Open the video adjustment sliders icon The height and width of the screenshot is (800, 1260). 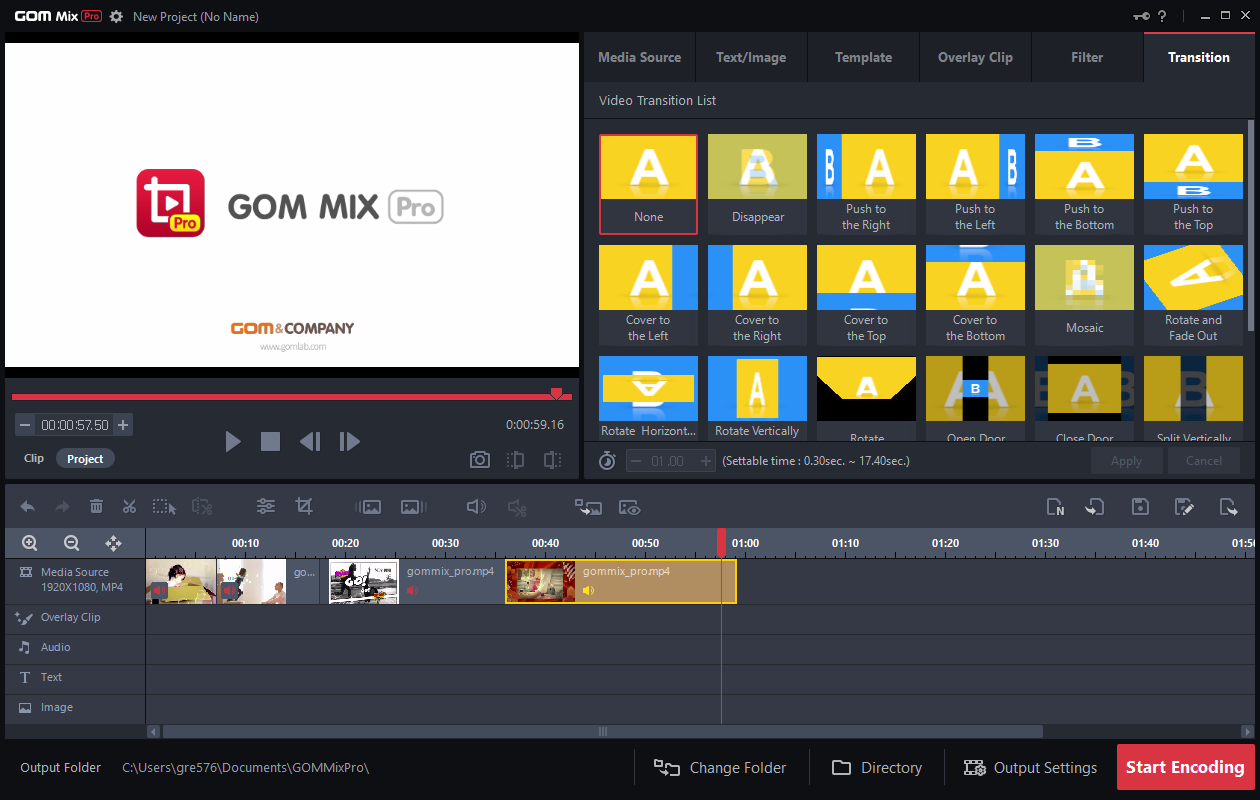265,506
